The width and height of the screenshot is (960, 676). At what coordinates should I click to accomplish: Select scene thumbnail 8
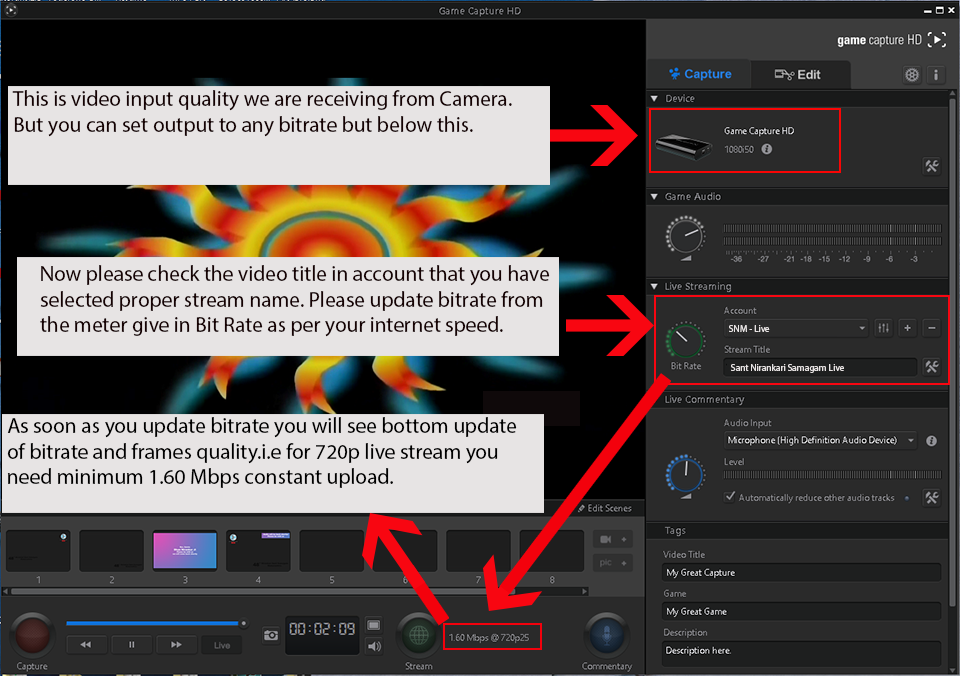[x=552, y=550]
